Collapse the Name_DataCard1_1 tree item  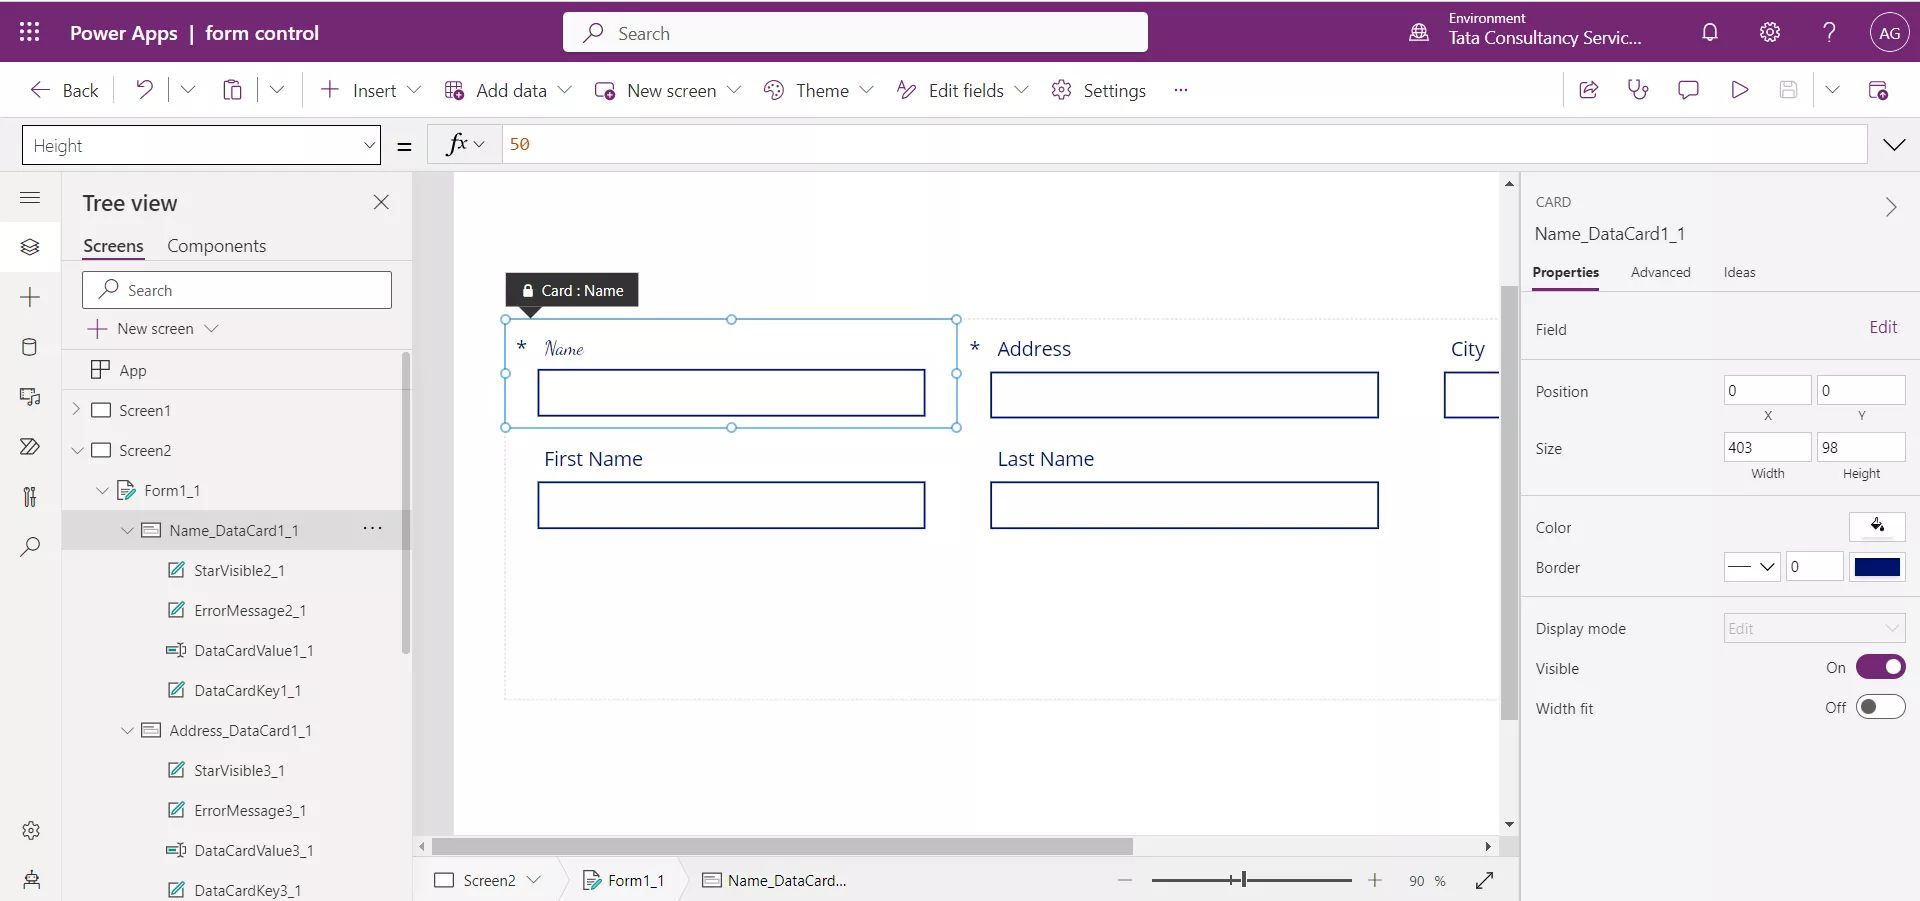[x=127, y=531]
